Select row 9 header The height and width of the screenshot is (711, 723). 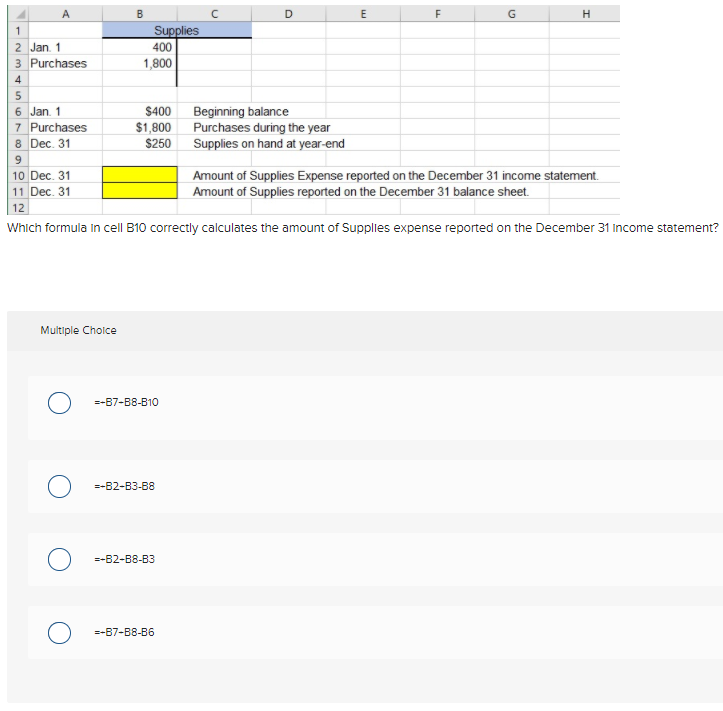[x=18, y=160]
